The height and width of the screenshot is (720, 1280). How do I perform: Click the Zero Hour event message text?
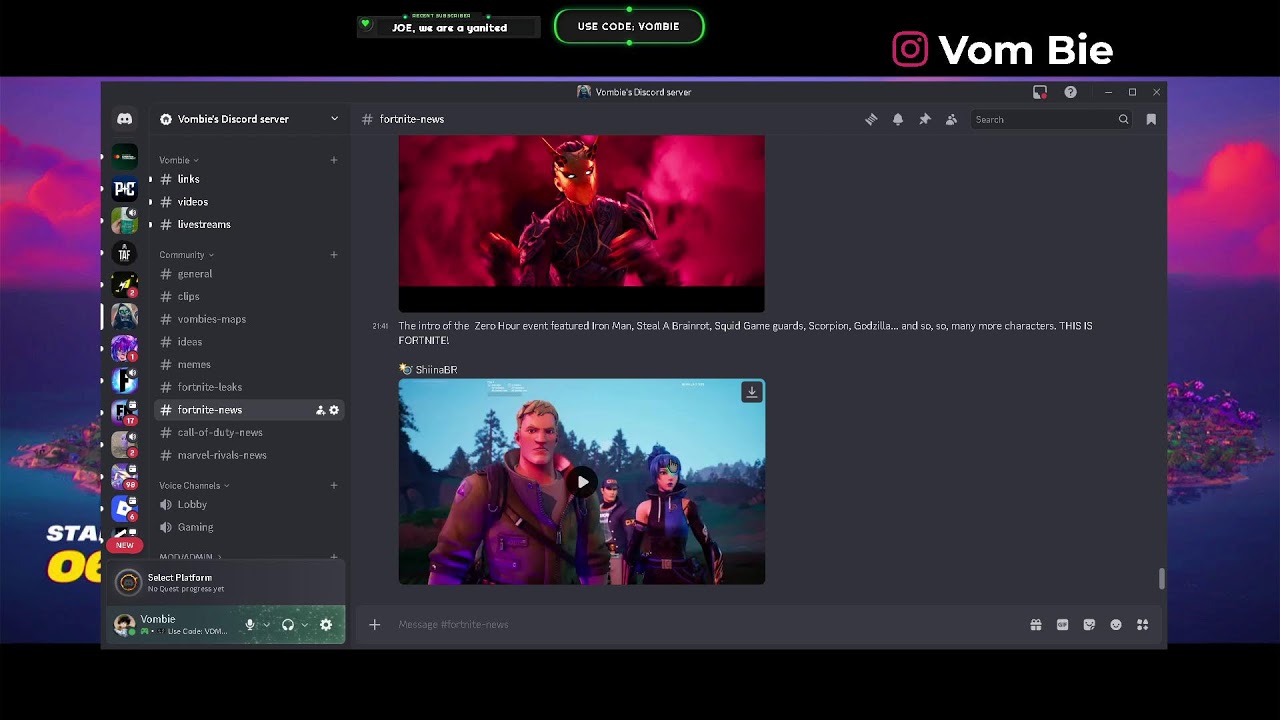point(745,333)
